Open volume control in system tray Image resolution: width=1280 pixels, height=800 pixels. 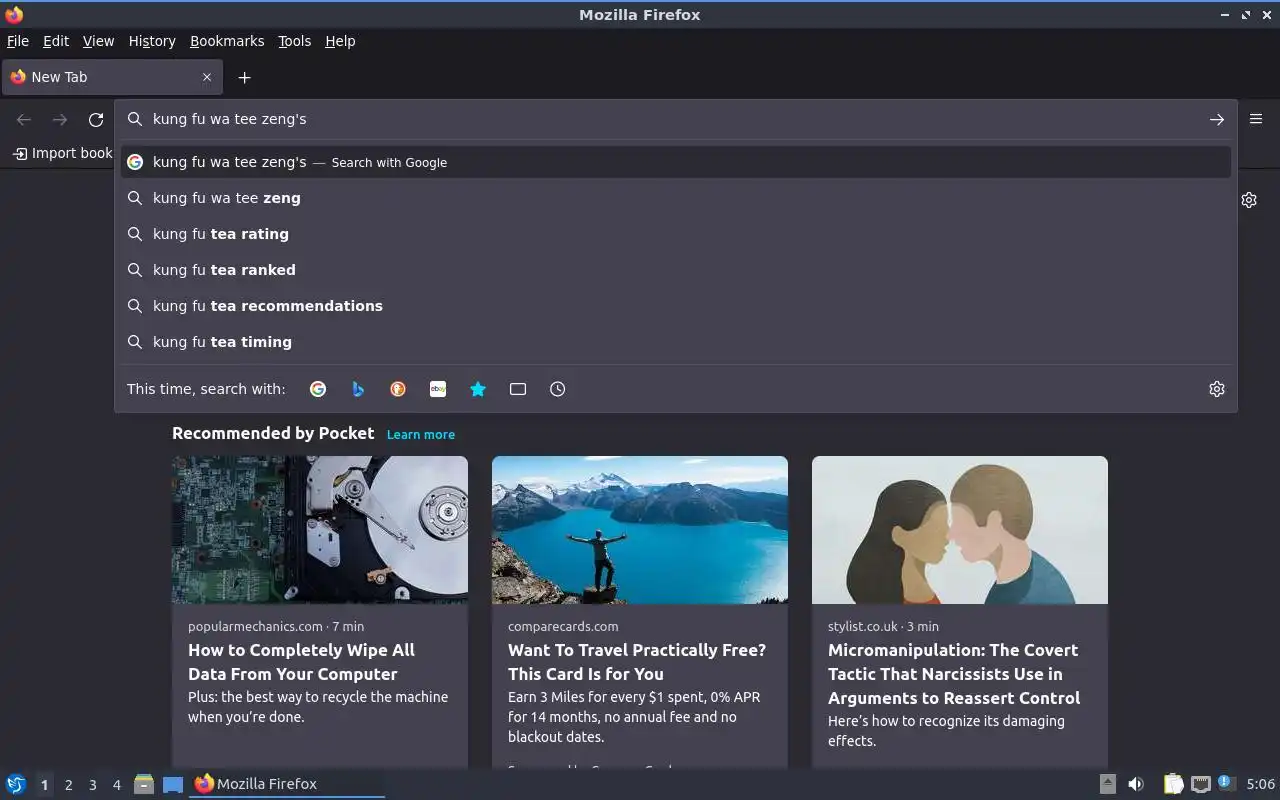pyautogui.click(x=1135, y=784)
